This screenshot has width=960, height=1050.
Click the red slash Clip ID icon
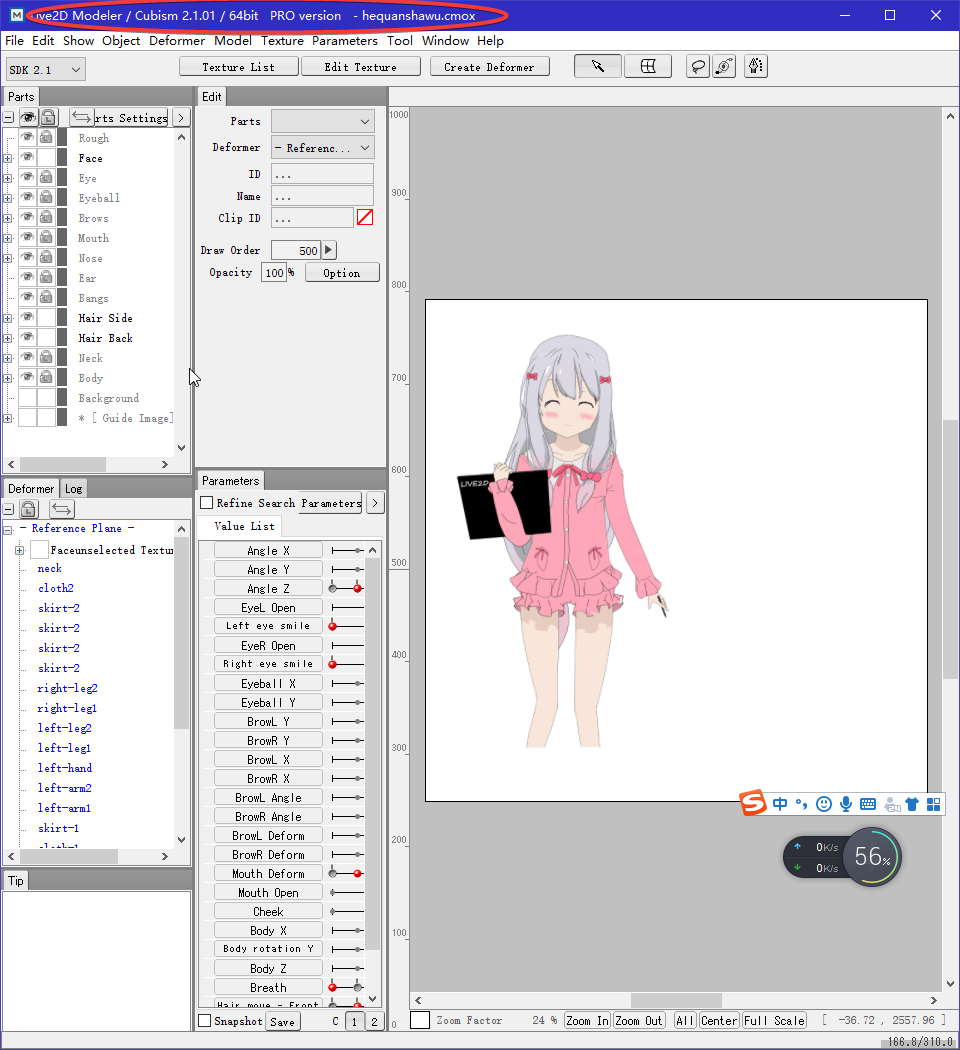pos(365,217)
